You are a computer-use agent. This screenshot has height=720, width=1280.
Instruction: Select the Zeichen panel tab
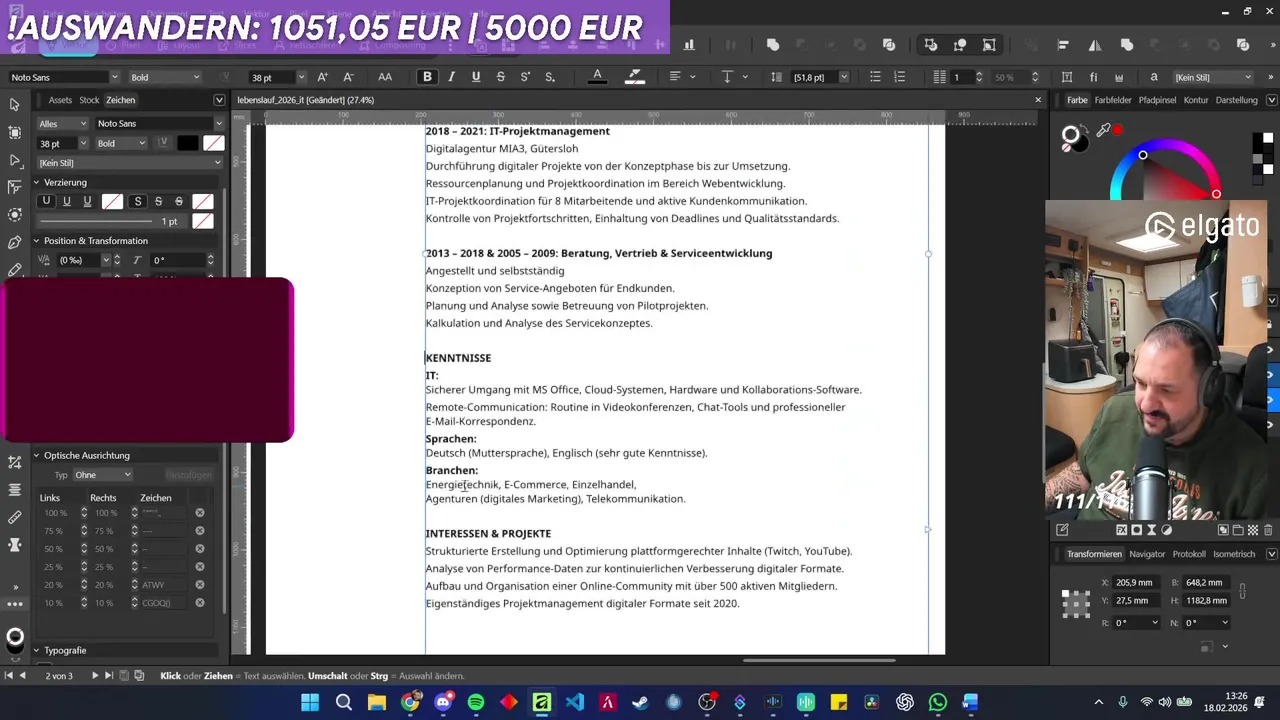120,100
